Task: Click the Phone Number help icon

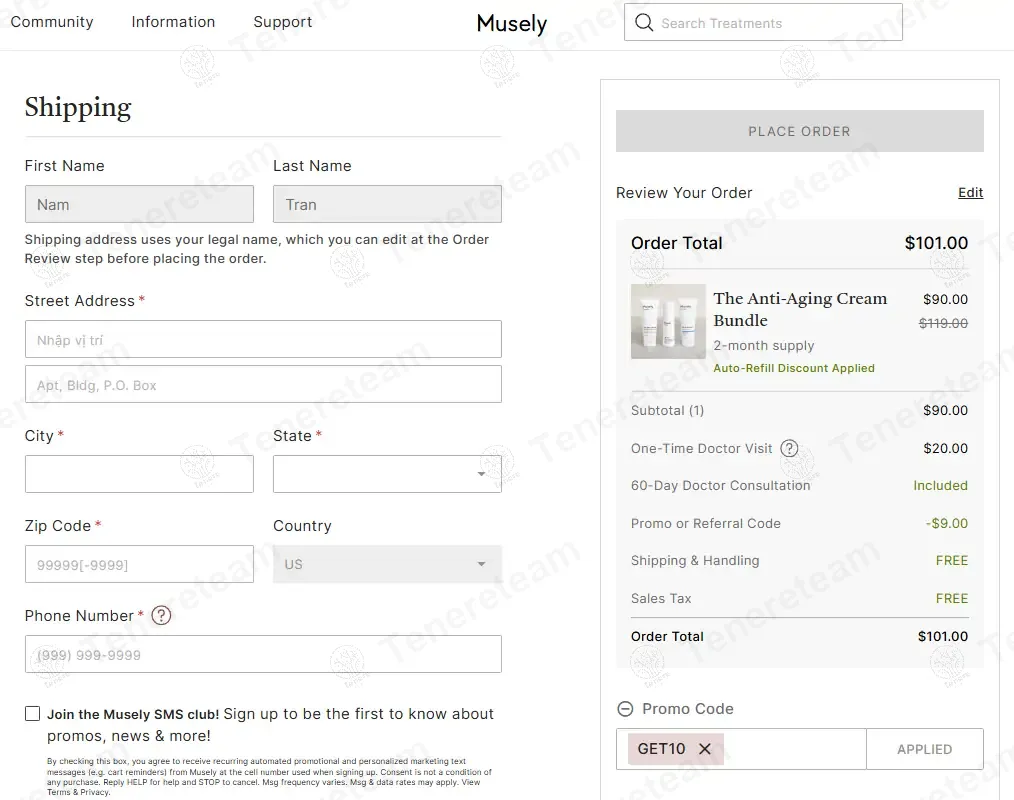Action: point(161,615)
